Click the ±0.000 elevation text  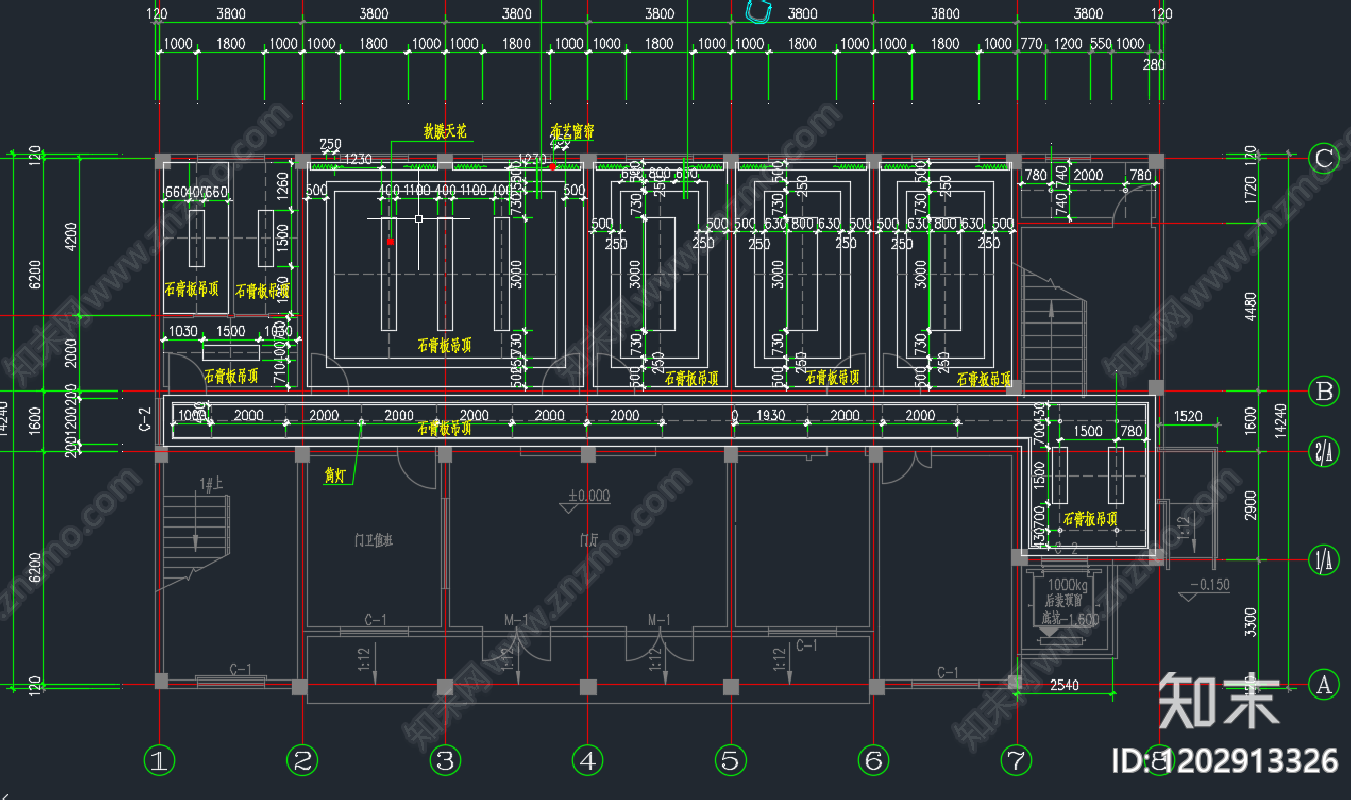(590, 495)
